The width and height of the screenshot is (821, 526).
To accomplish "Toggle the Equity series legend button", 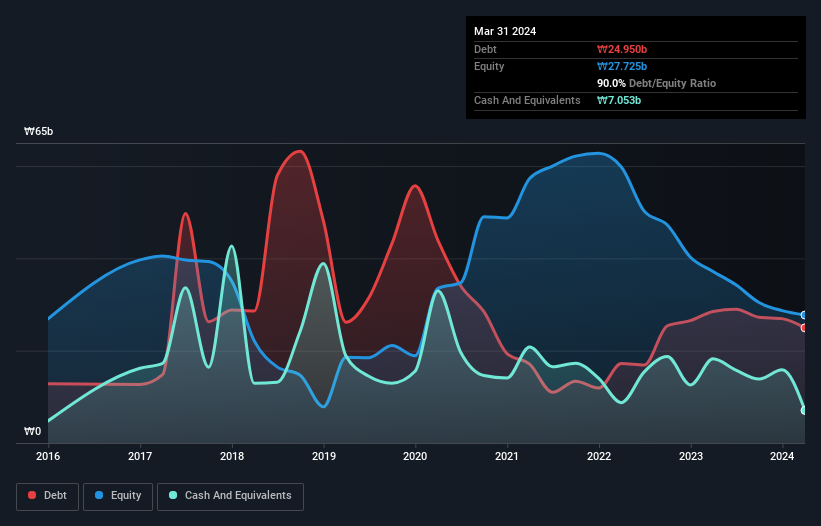I will pos(118,496).
